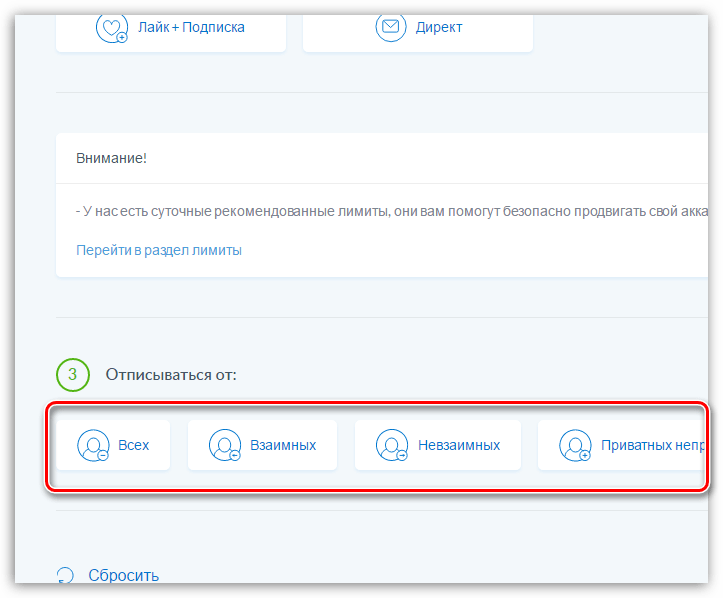Click the text about суточные рекомендованные лимиты

coord(391,211)
